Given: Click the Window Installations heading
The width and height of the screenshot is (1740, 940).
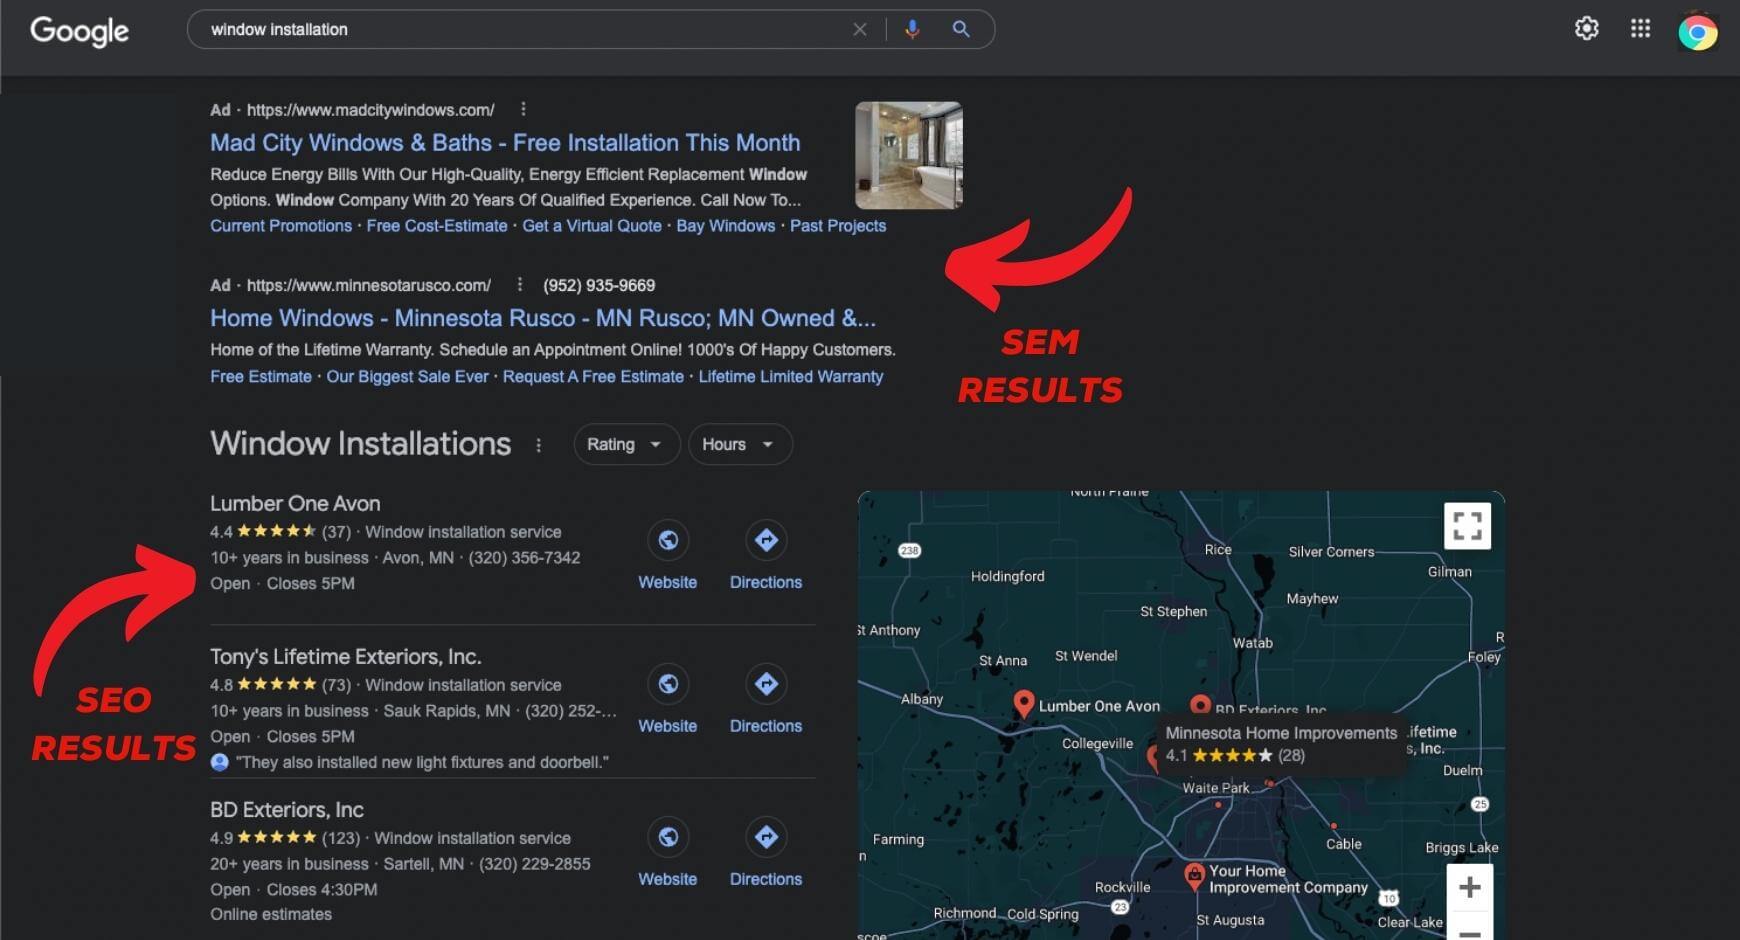Looking at the screenshot, I should coord(360,444).
